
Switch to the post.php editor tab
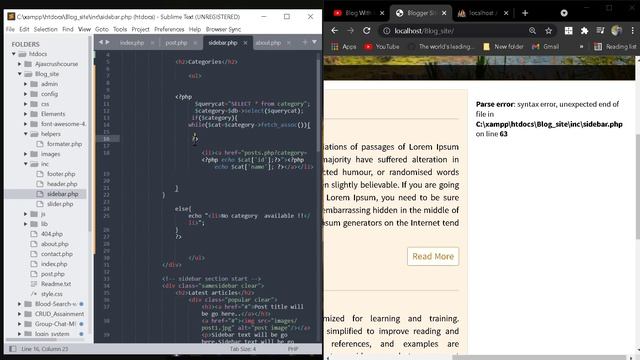click(176, 43)
